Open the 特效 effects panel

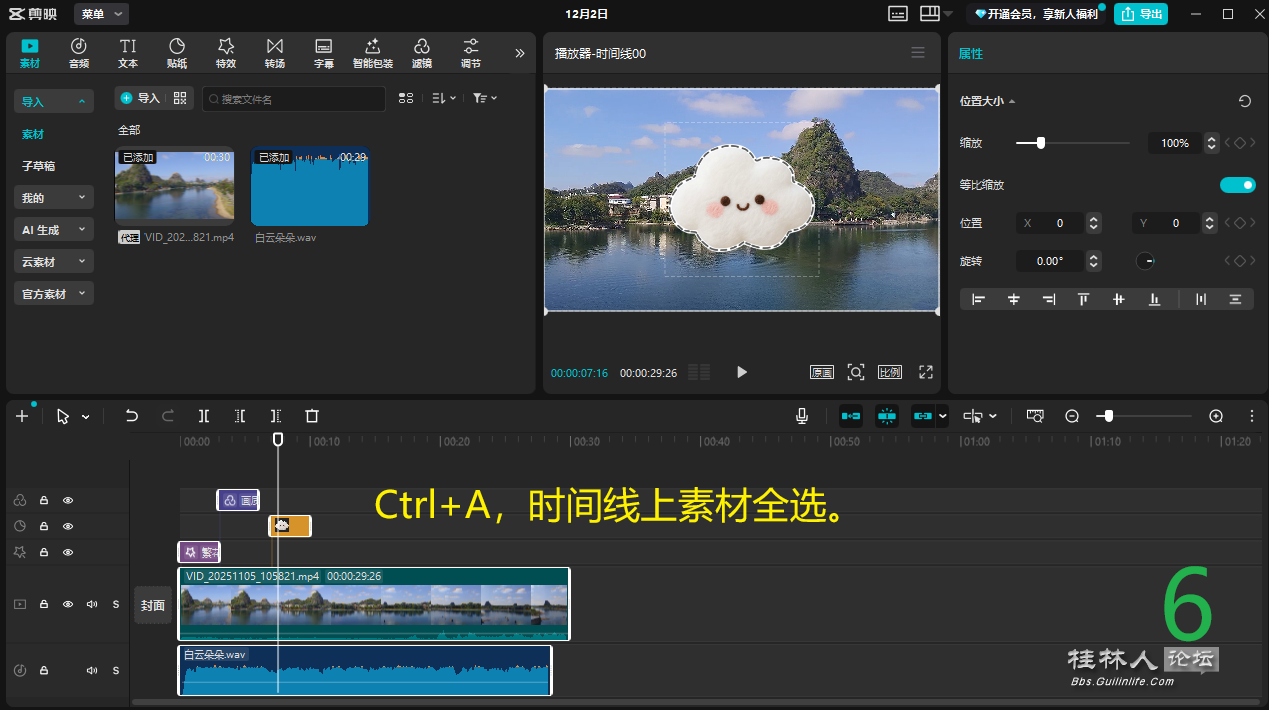(226, 53)
